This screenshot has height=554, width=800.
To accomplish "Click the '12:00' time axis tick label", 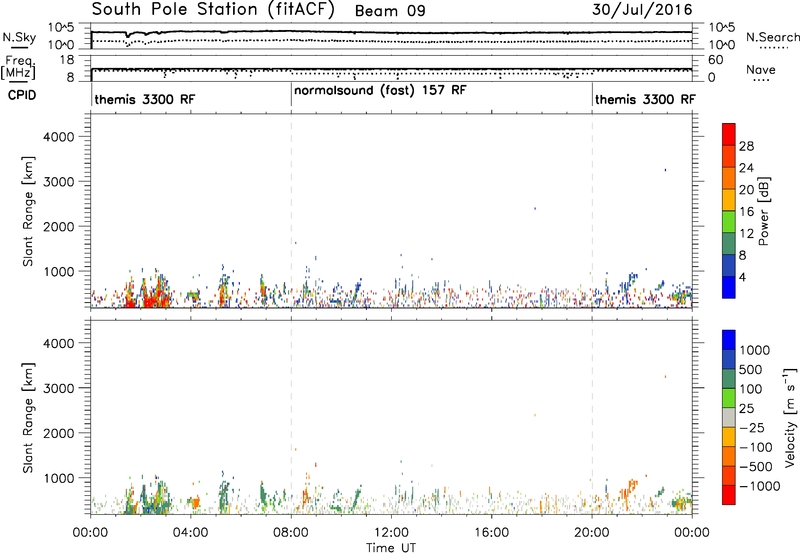I will coord(391,533).
